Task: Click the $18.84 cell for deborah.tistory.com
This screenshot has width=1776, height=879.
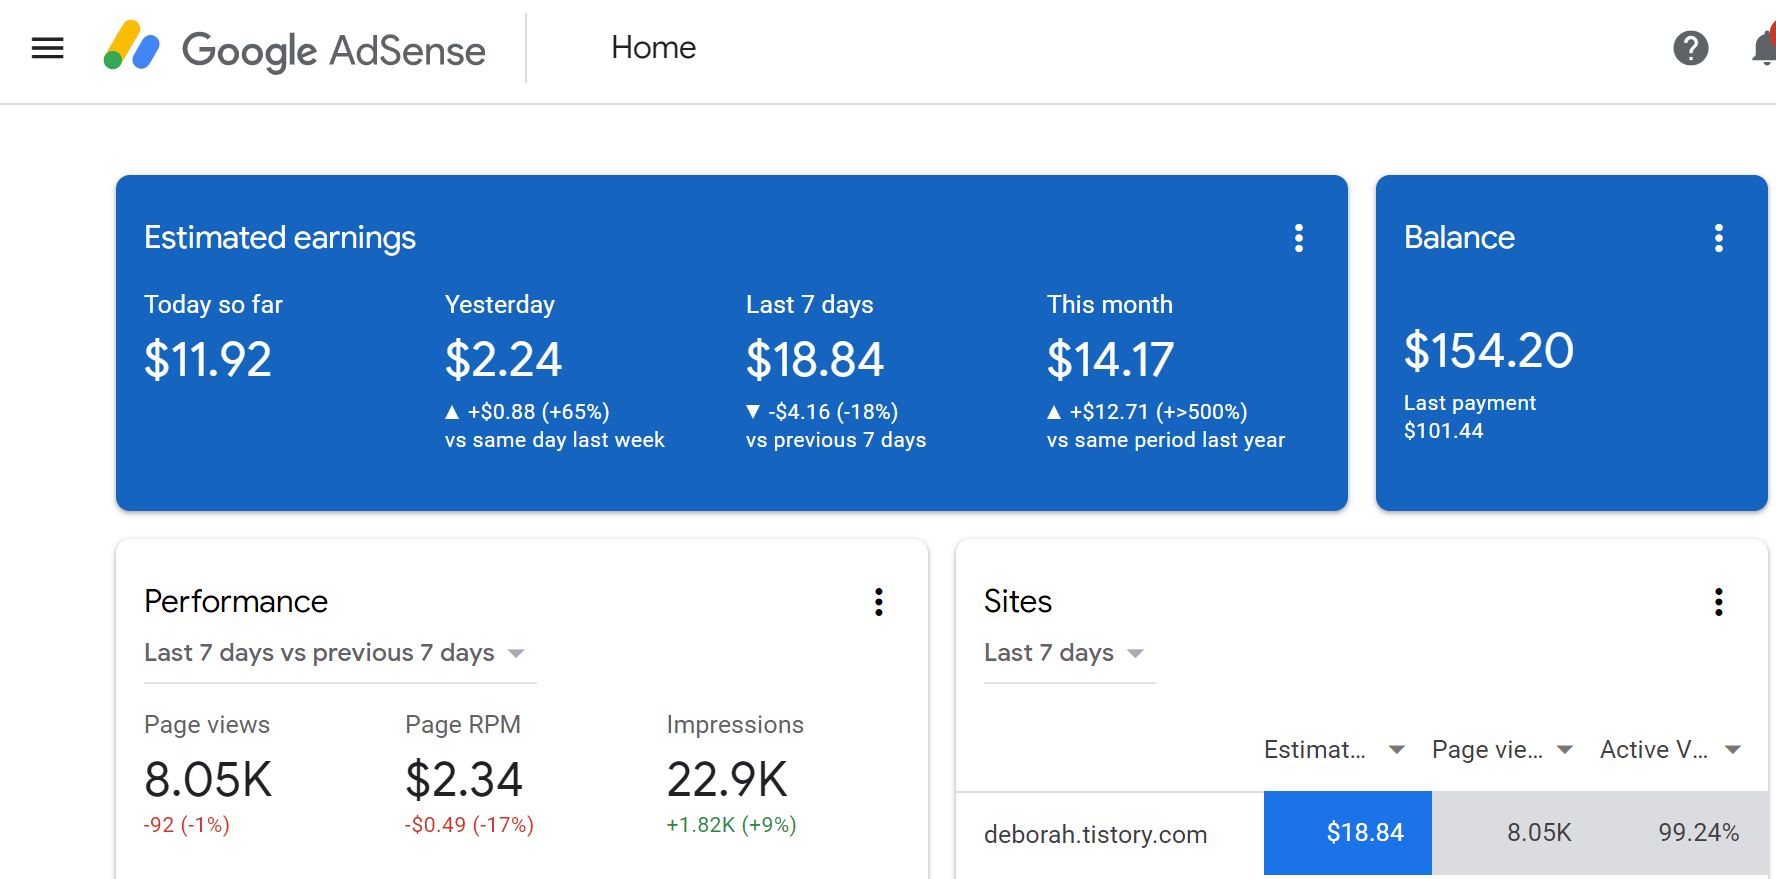Action: point(1348,833)
